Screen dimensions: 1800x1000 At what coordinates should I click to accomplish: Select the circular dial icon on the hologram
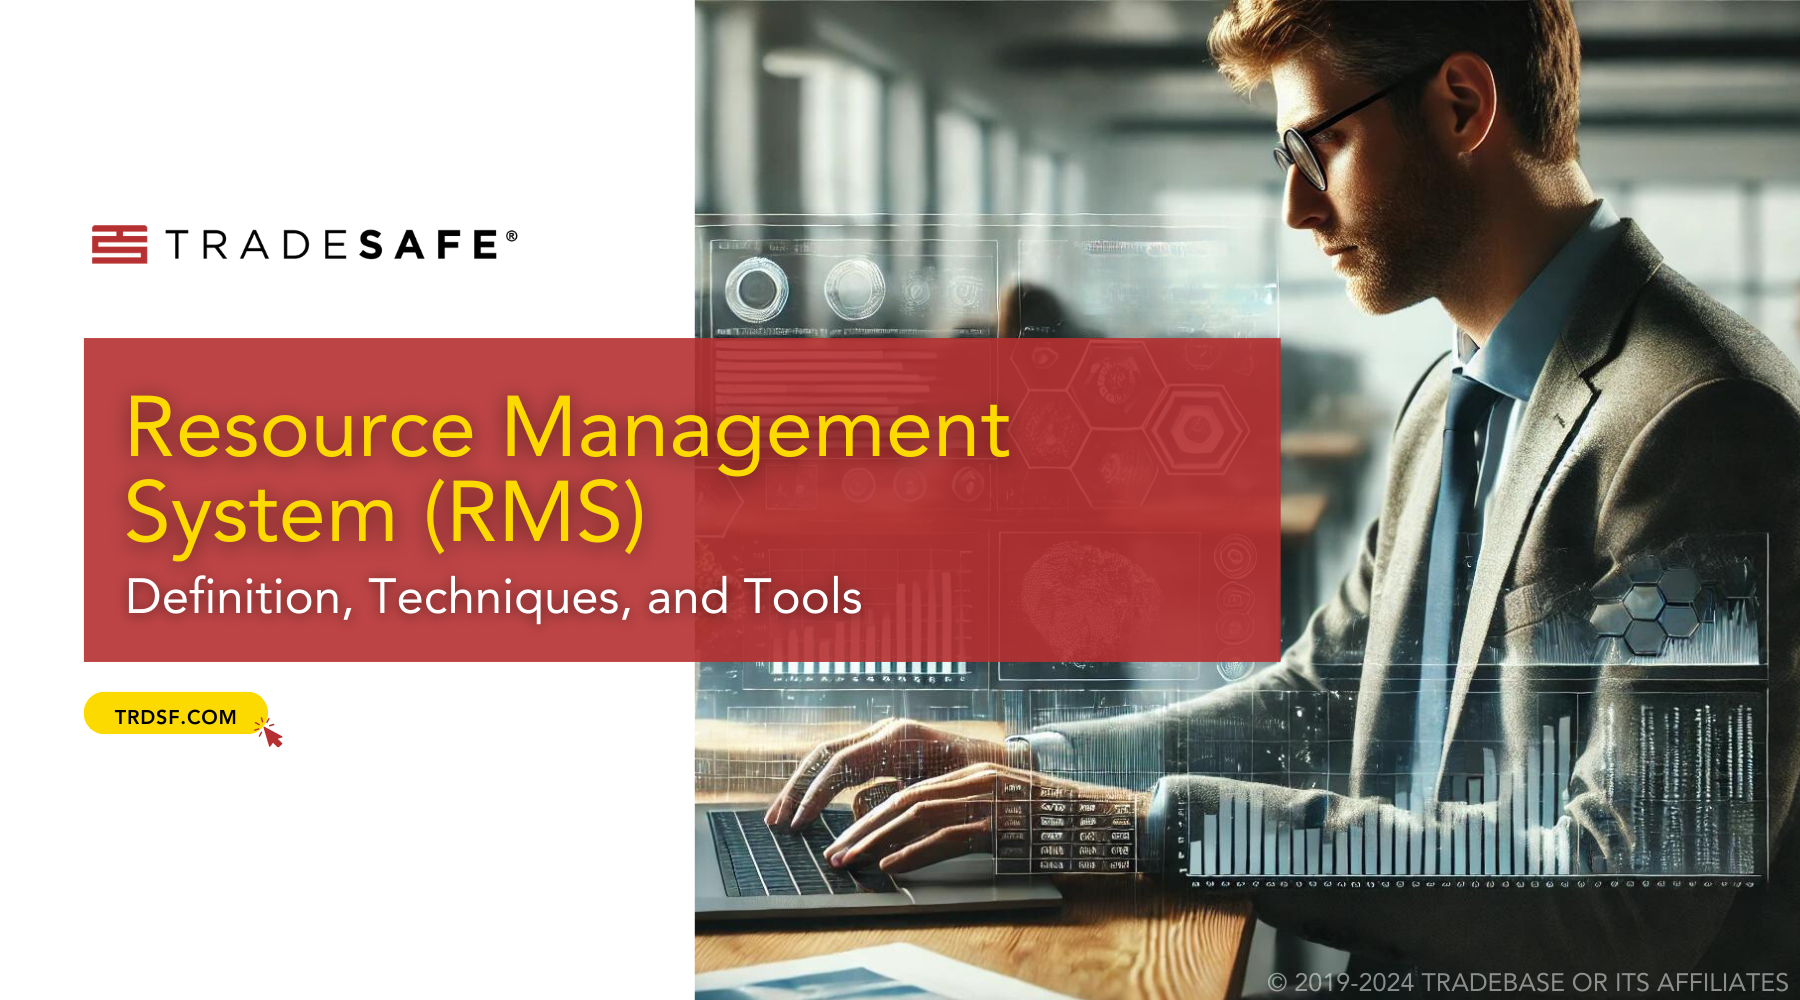[757, 290]
